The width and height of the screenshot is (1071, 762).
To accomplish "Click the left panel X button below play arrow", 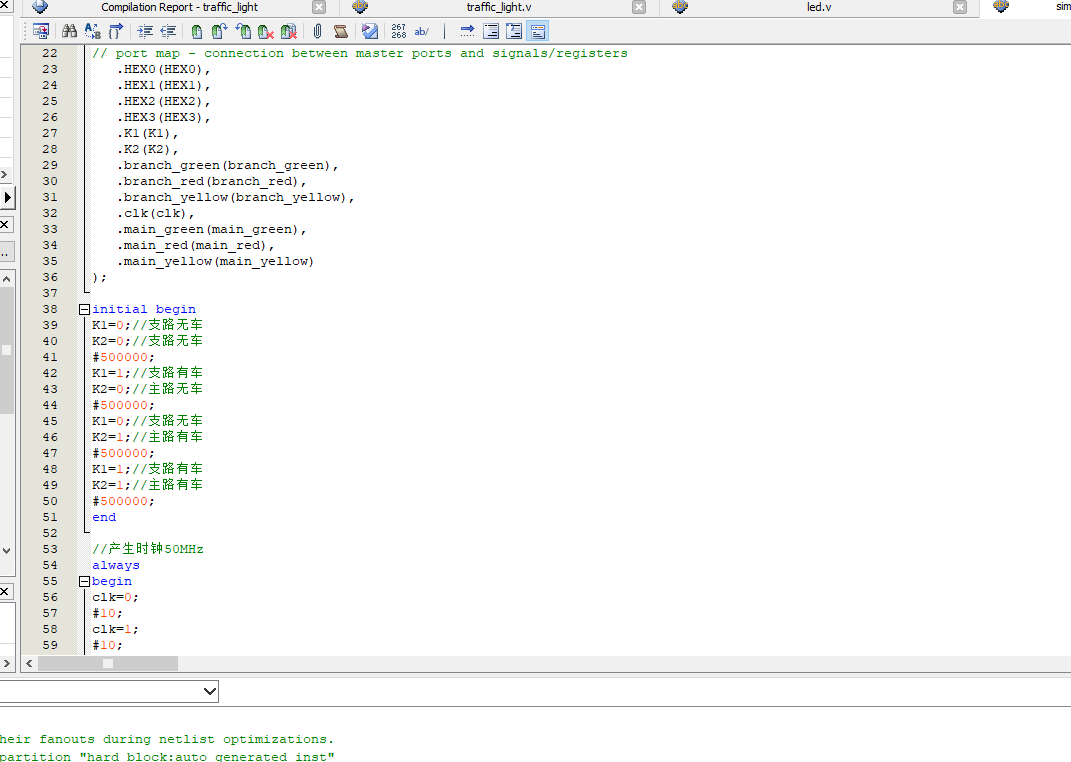I will click(x=5, y=224).
